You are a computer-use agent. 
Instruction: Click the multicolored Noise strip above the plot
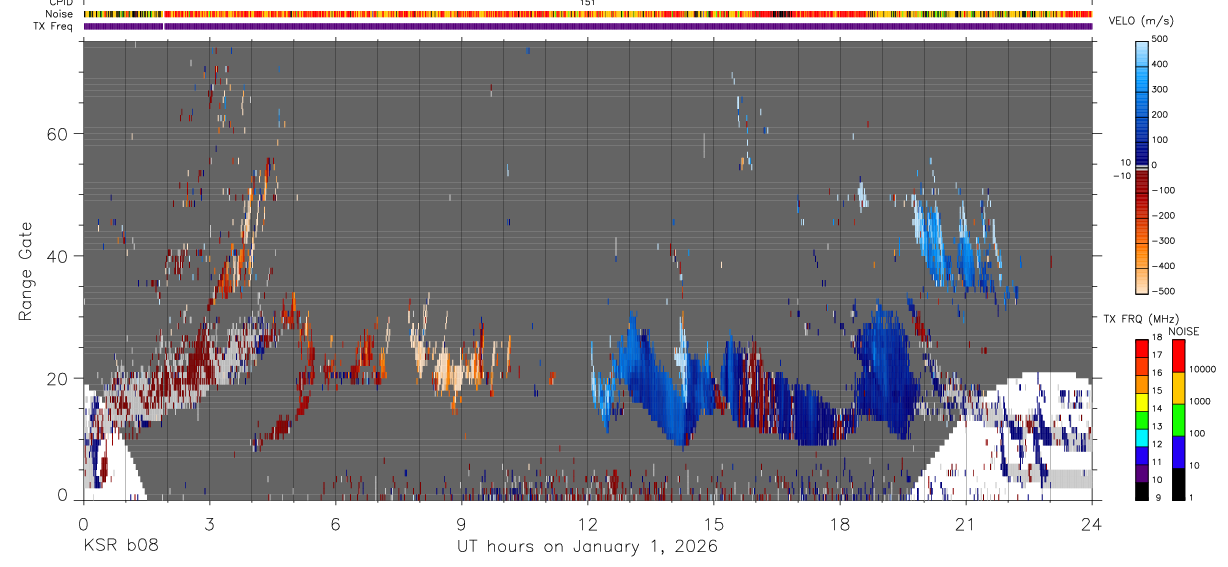click(588, 14)
